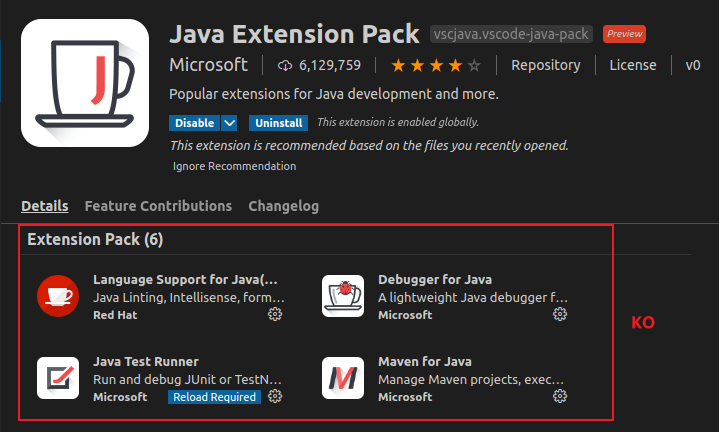Open the License link

tap(633, 65)
